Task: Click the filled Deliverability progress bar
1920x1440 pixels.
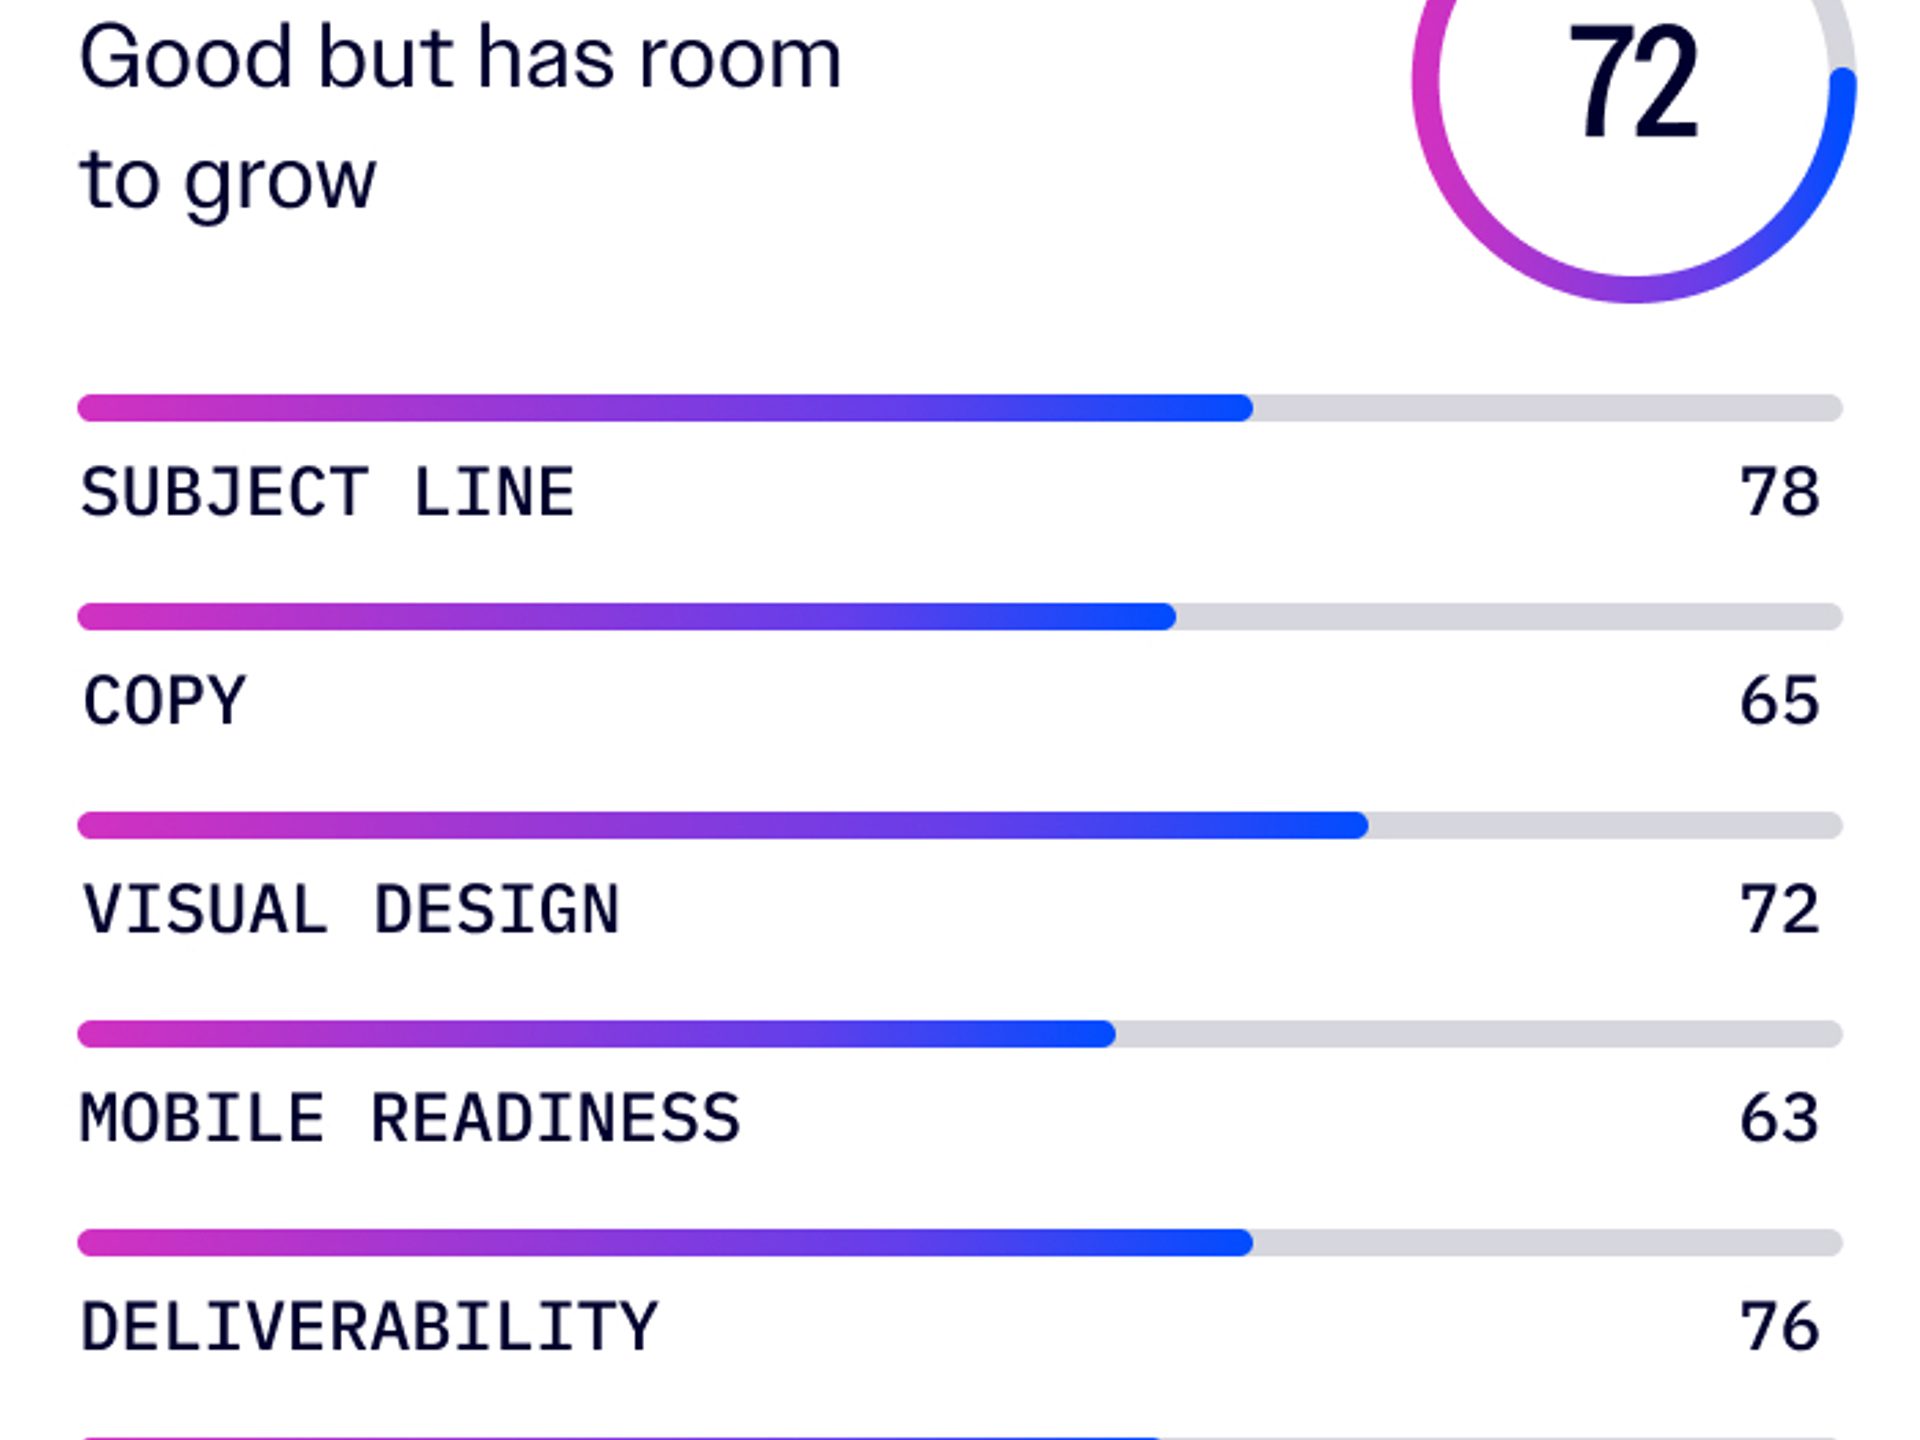Action: pyautogui.click(x=665, y=1243)
